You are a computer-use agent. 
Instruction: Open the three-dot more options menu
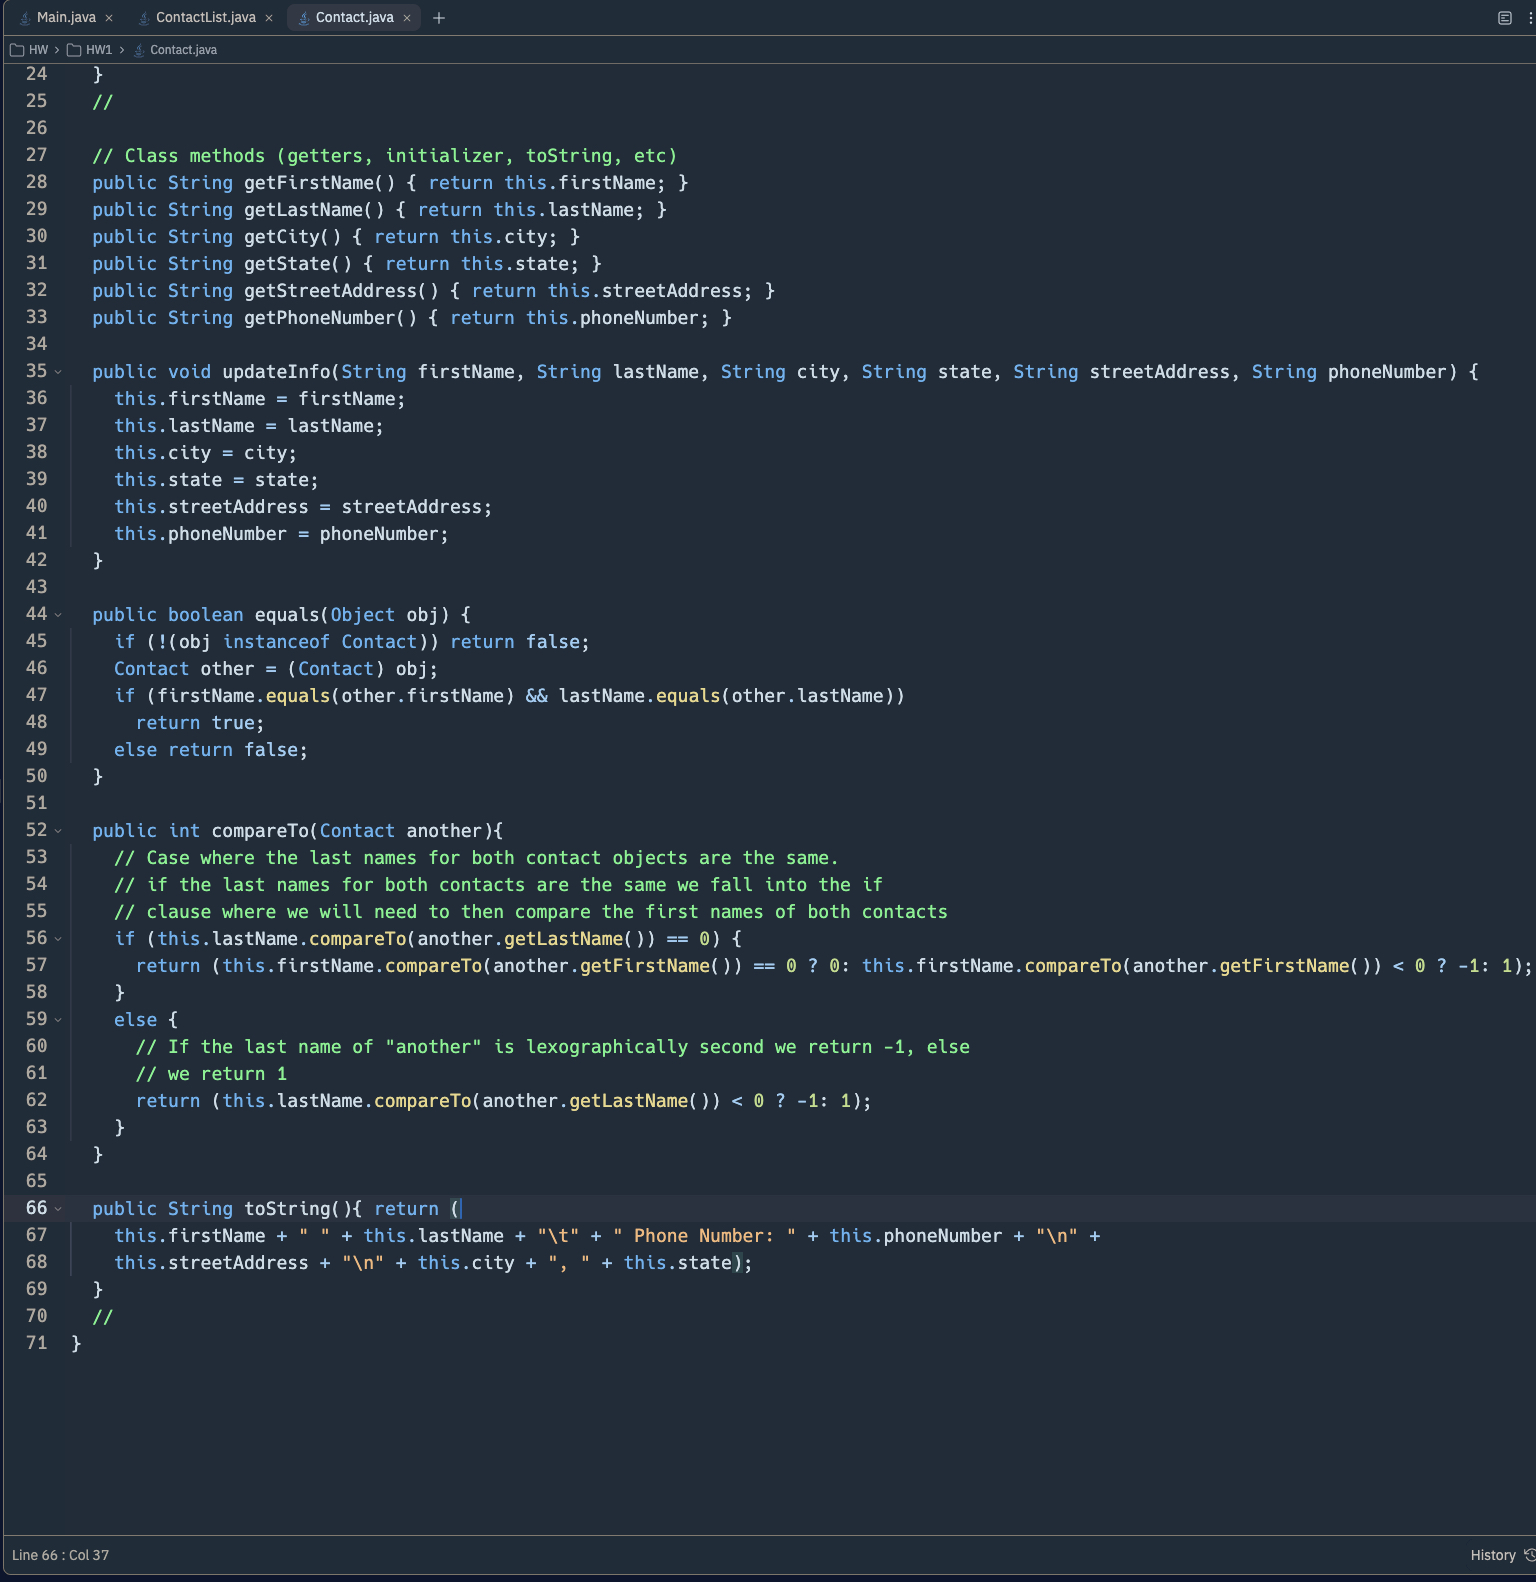(1530, 18)
